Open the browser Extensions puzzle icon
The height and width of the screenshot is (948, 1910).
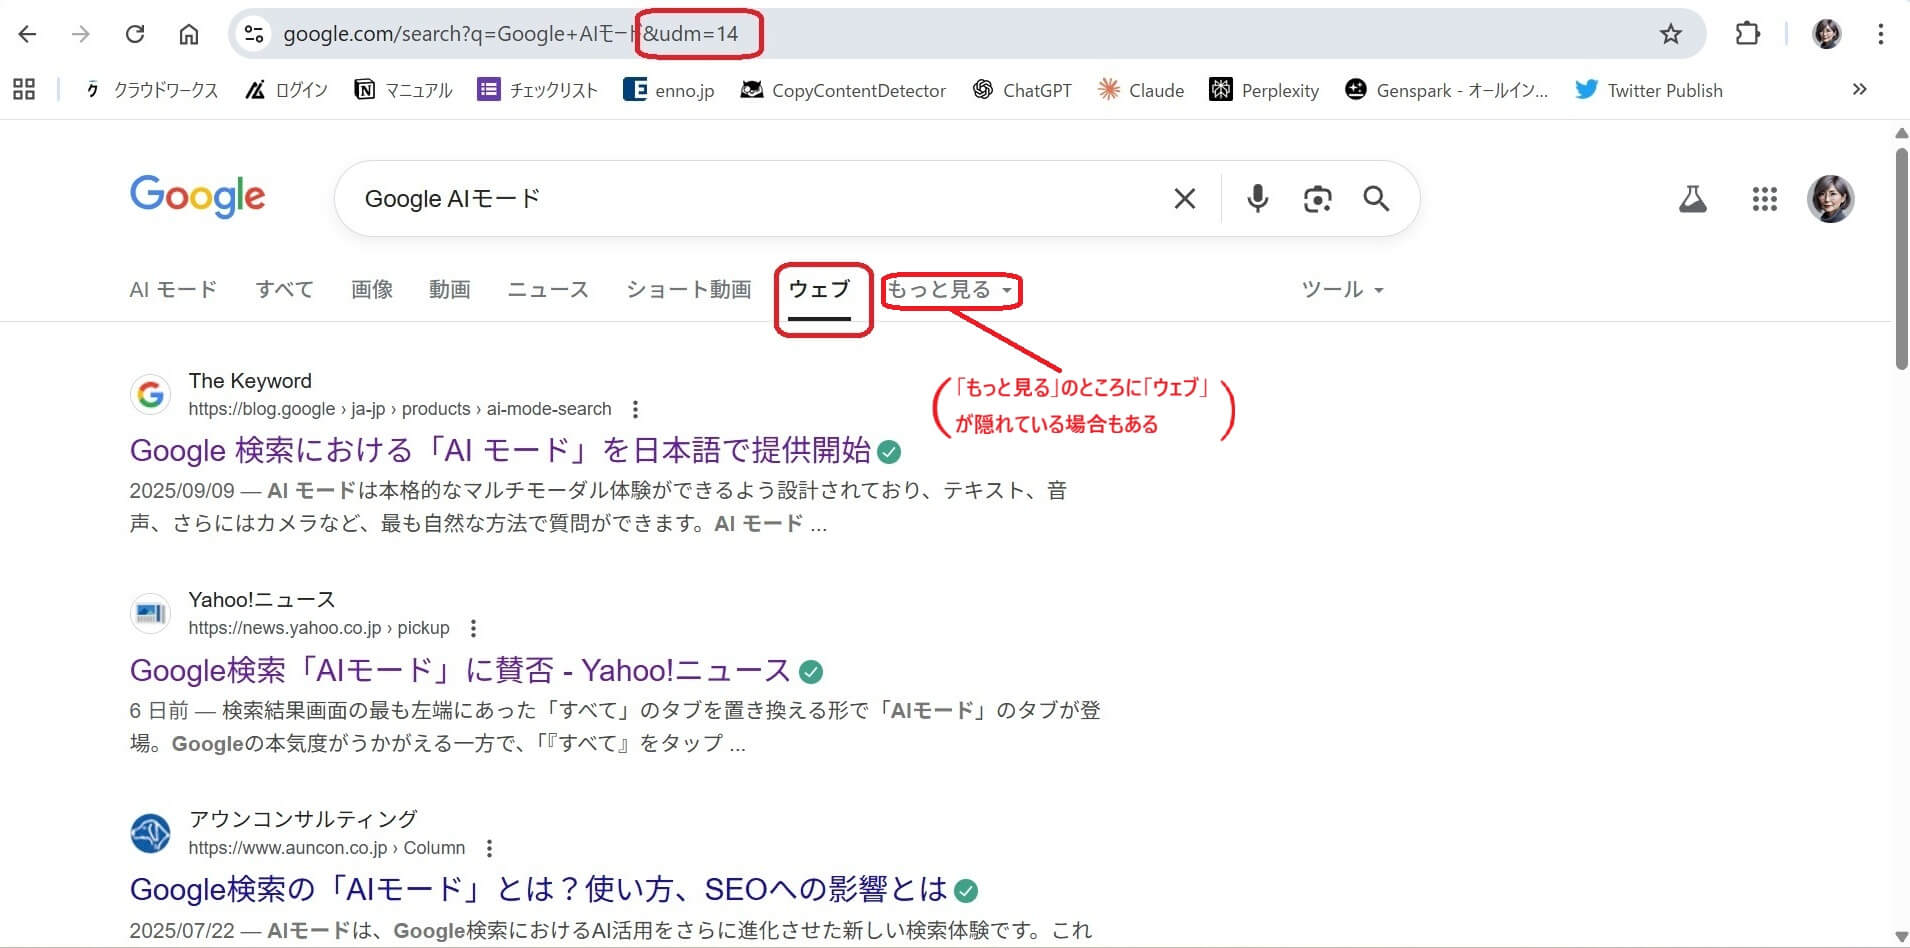(x=1747, y=34)
